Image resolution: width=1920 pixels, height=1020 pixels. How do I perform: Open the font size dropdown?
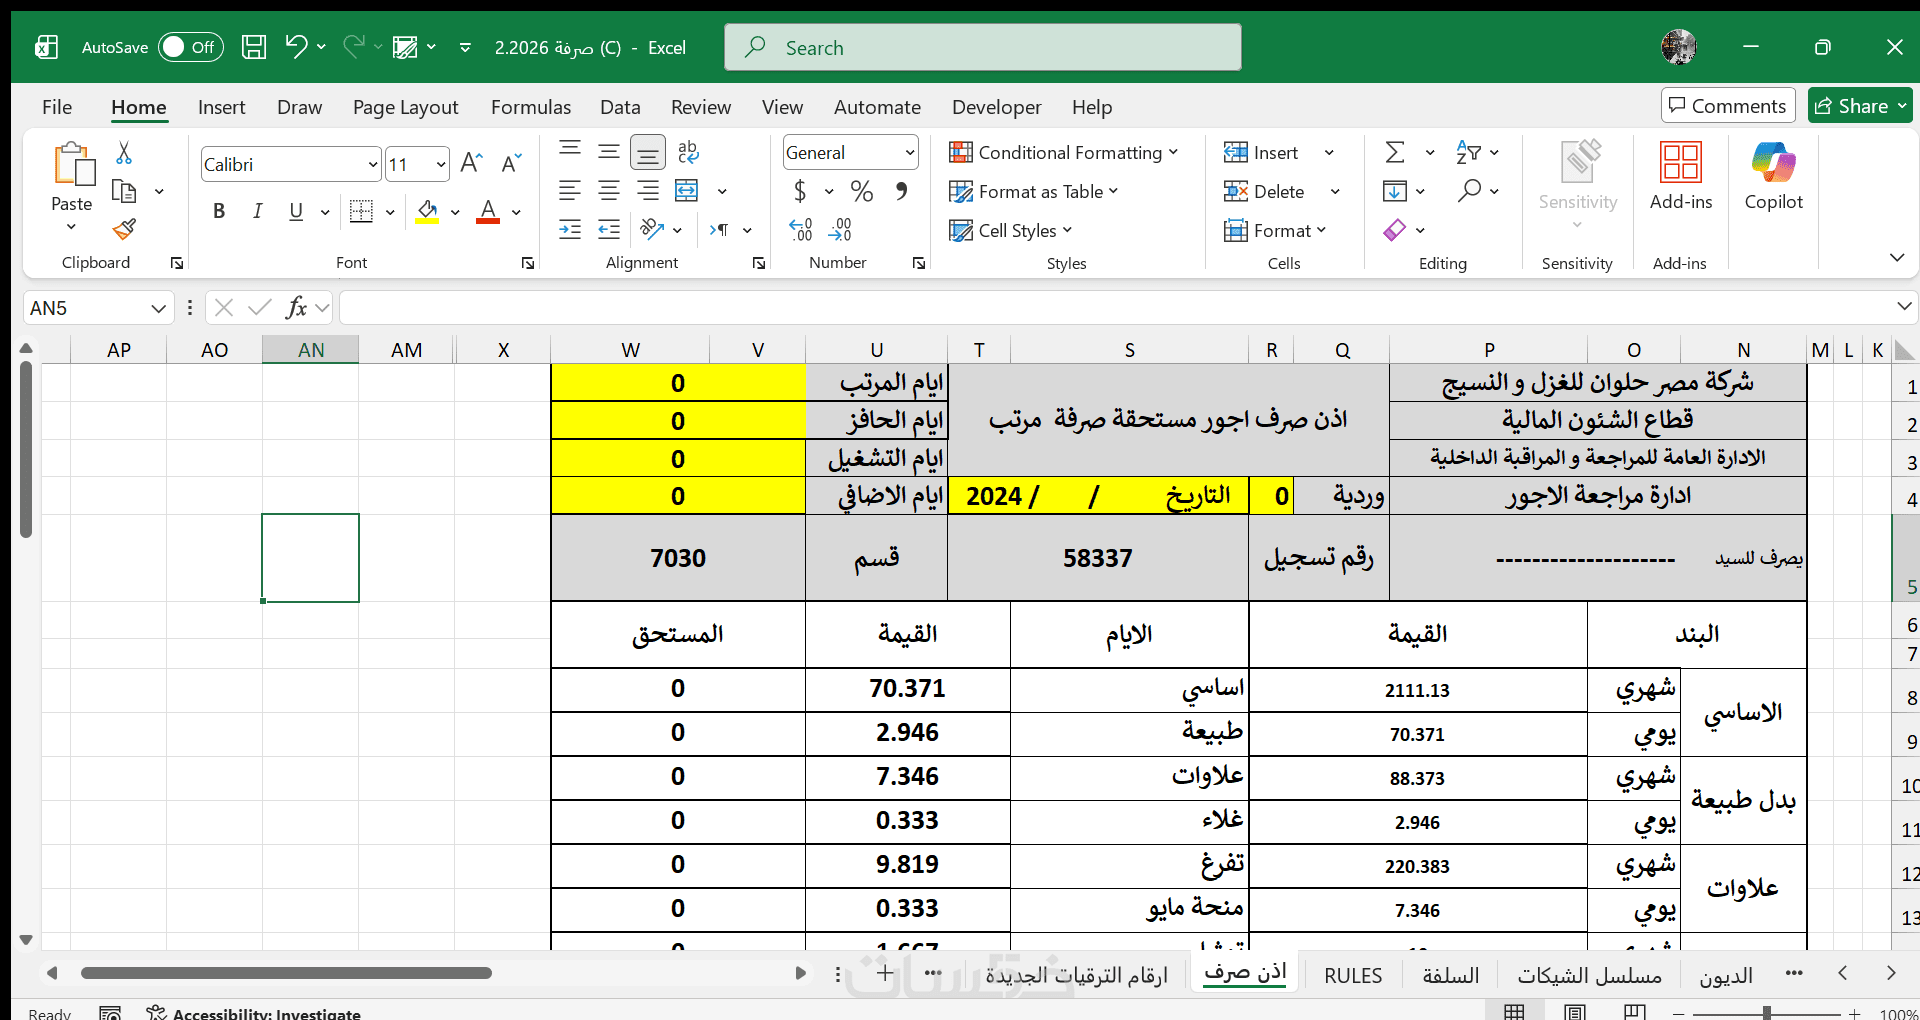tap(441, 164)
